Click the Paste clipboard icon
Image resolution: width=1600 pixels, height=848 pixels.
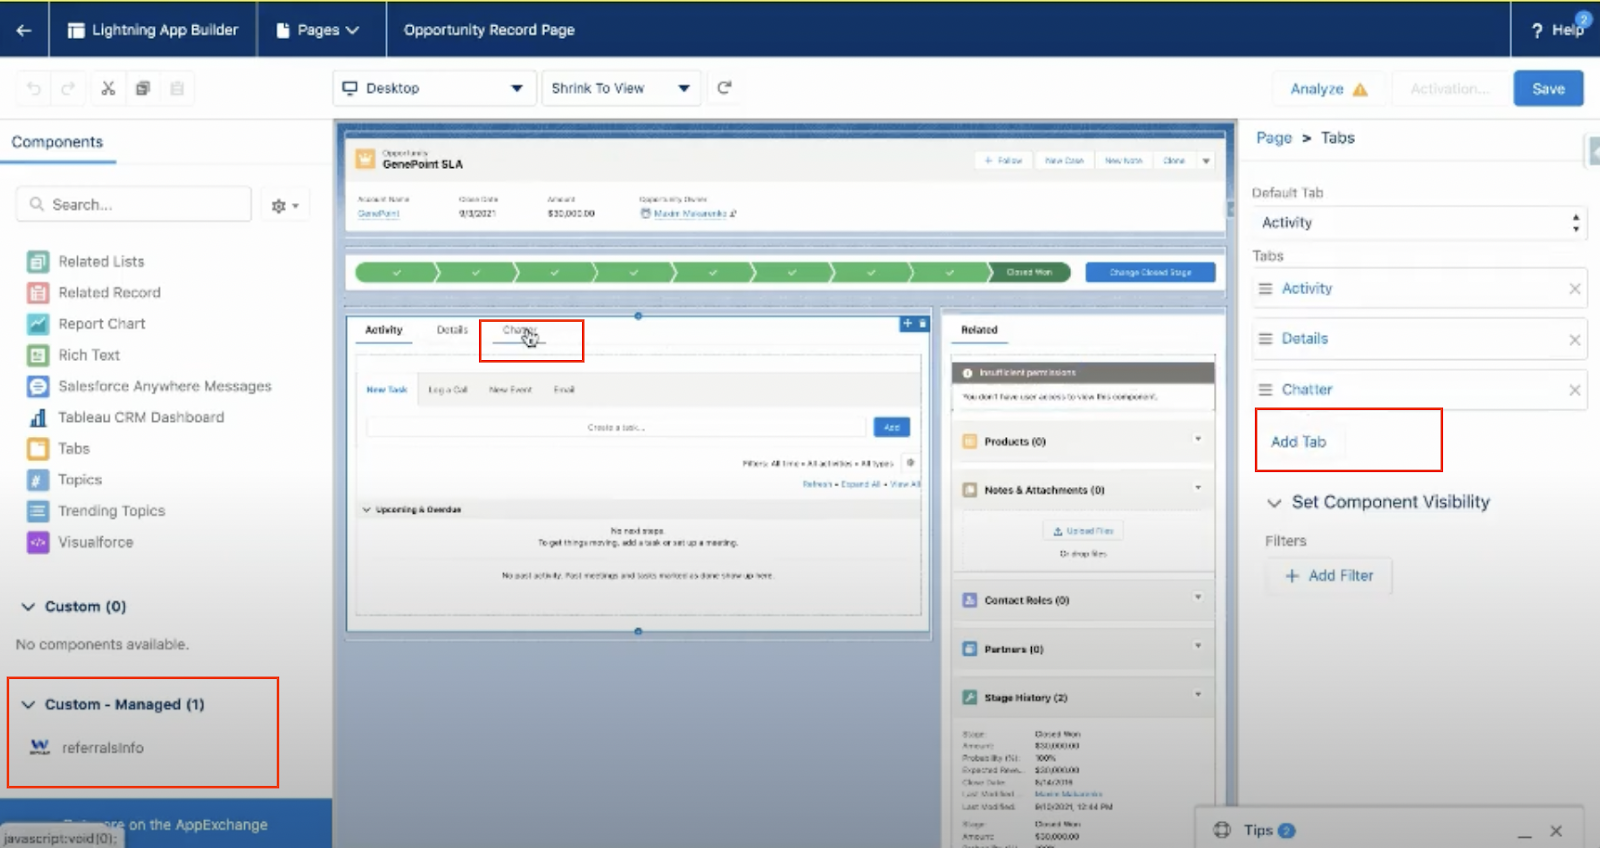click(x=177, y=88)
